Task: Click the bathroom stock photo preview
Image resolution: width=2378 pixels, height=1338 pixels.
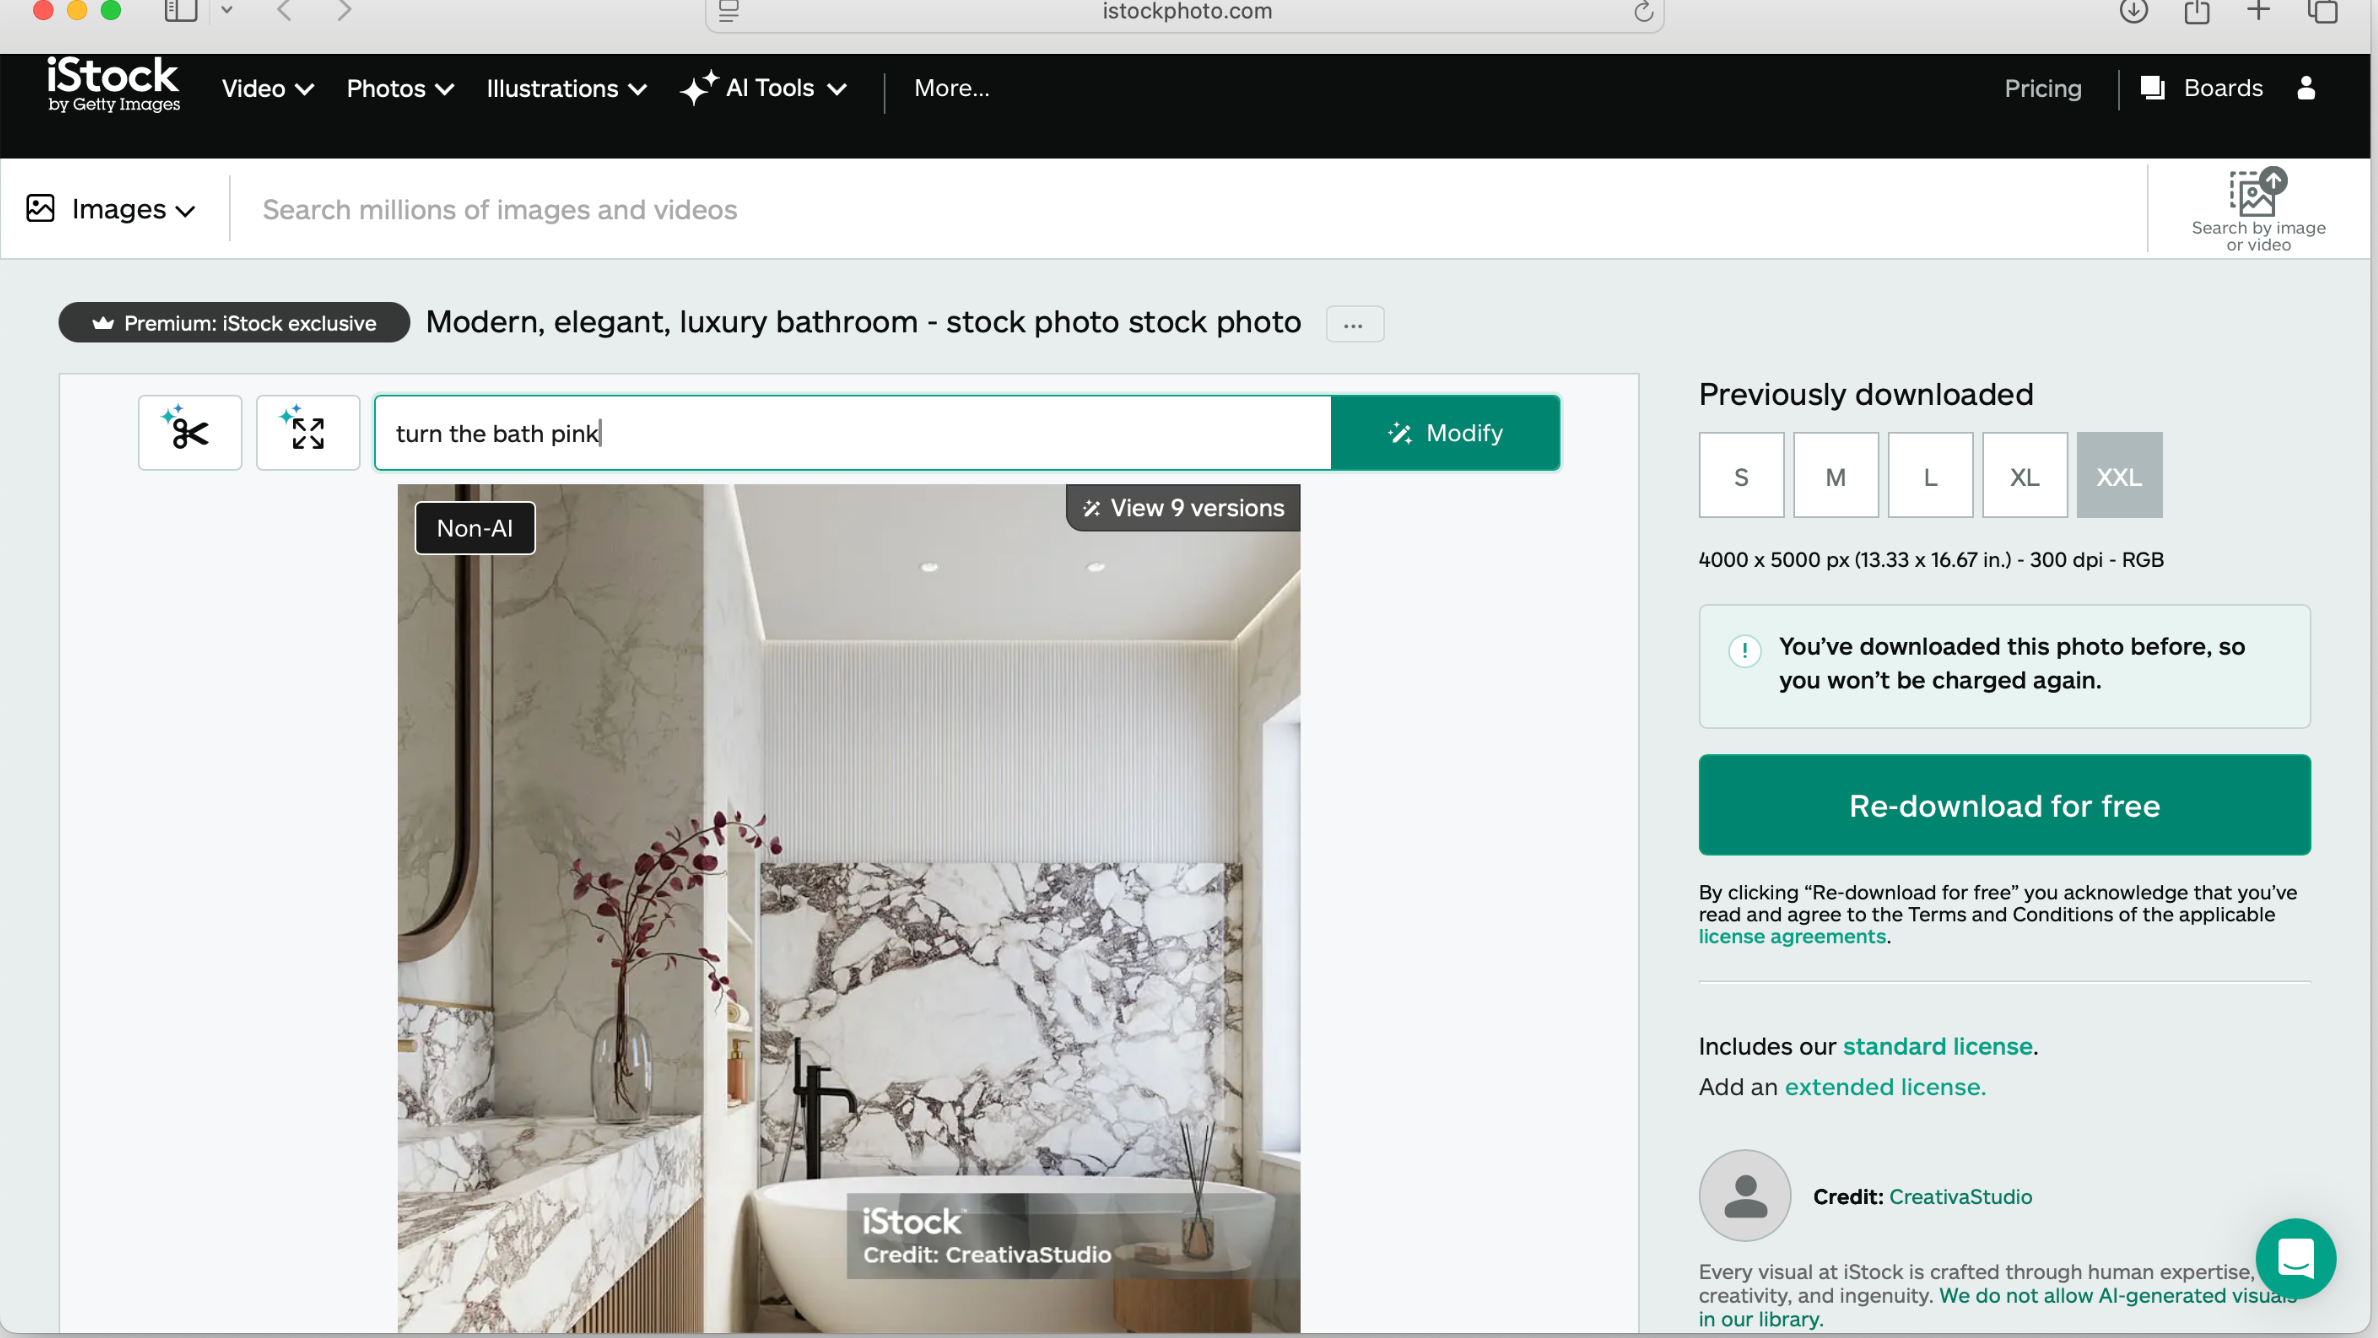Action: pos(849,908)
